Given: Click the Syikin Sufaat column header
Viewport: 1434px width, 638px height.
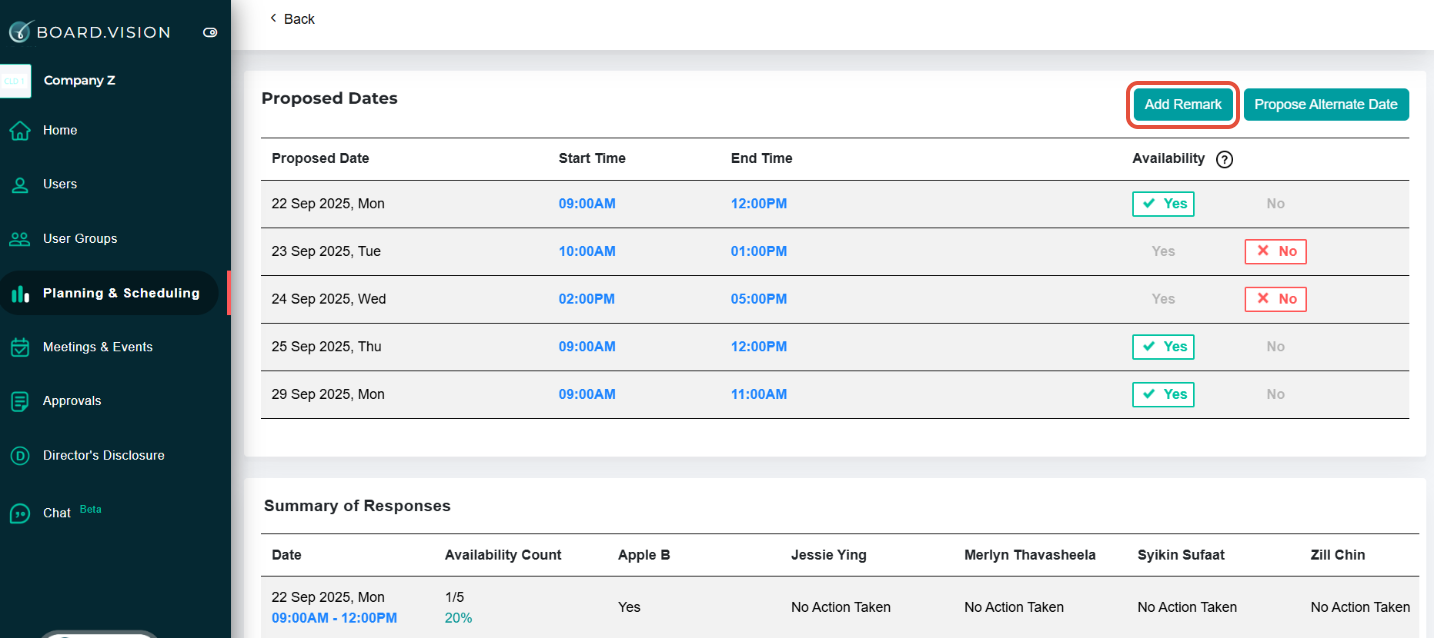Looking at the screenshot, I should click(x=1181, y=555).
